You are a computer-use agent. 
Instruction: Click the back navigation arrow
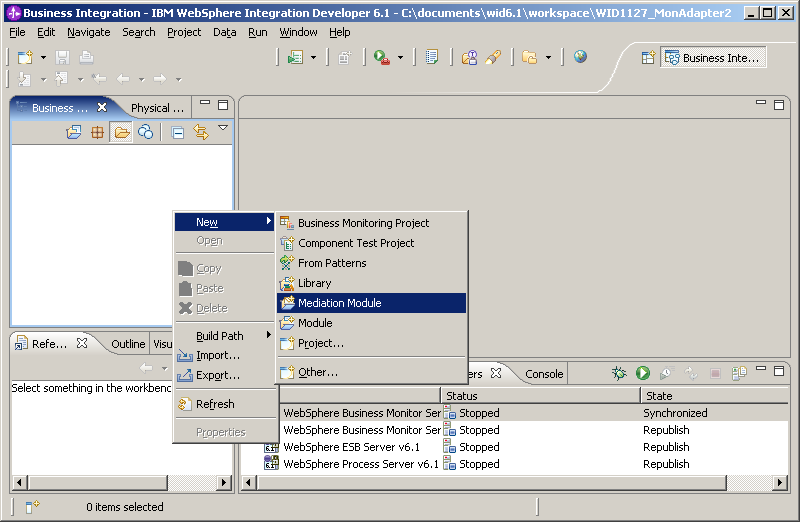(x=123, y=79)
